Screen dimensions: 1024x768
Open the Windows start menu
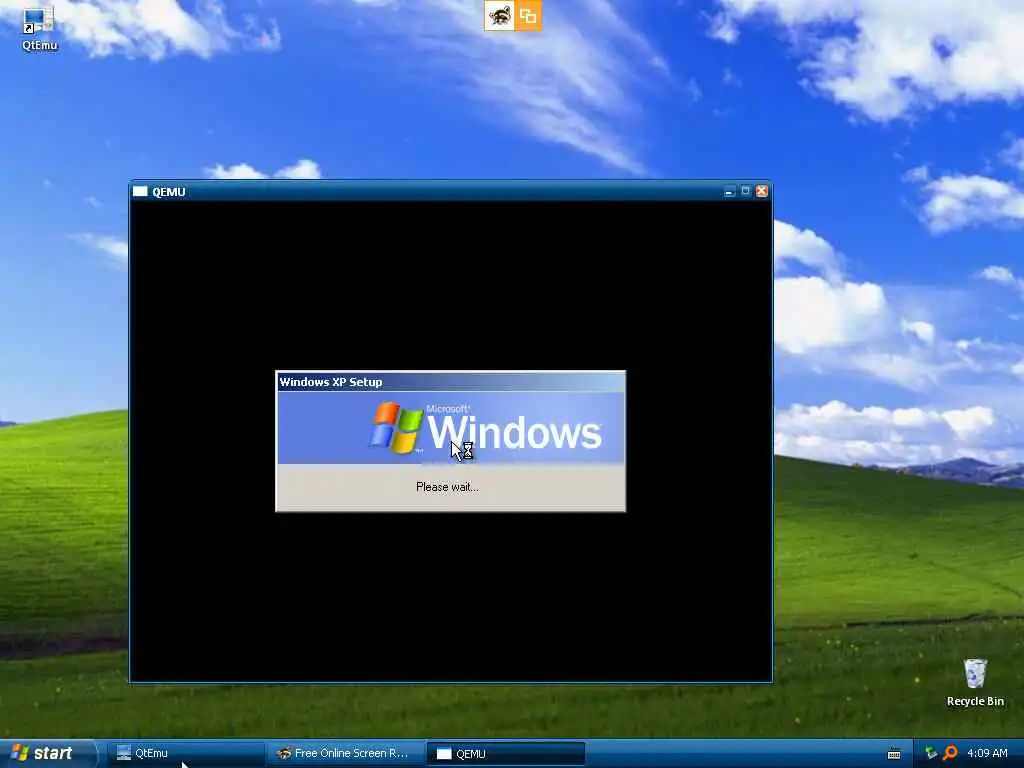48,754
